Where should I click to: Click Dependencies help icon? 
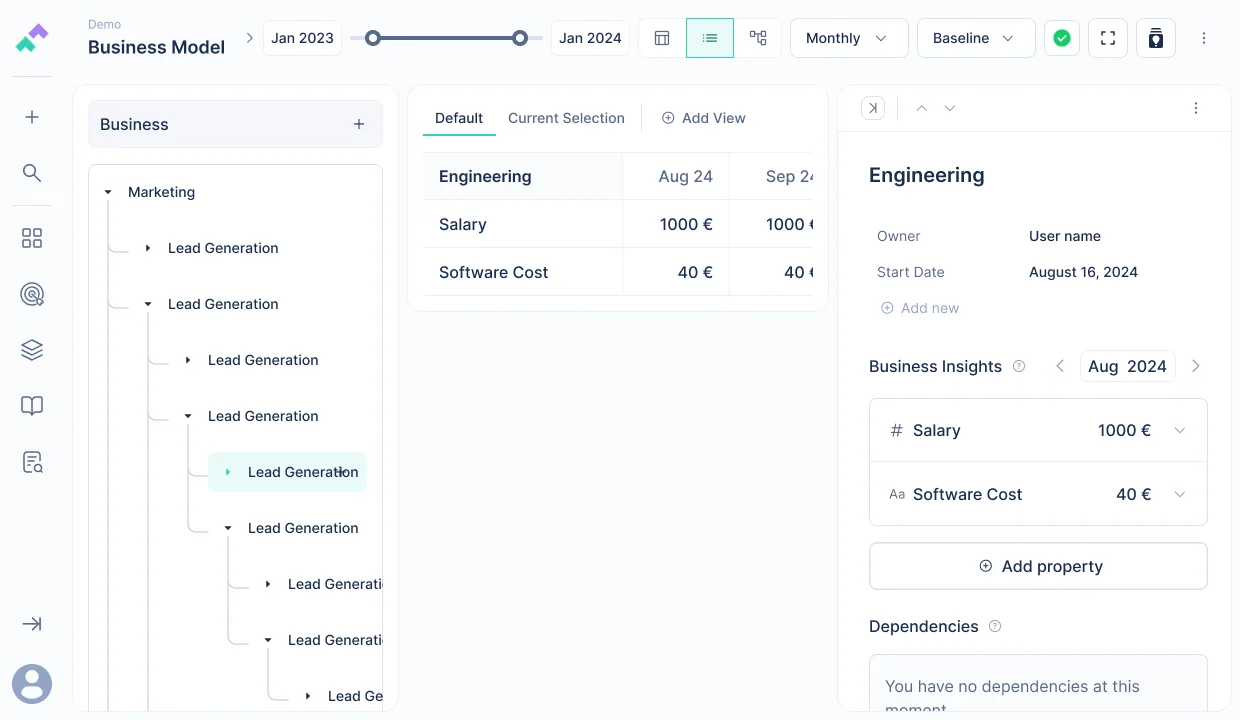coord(995,626)
